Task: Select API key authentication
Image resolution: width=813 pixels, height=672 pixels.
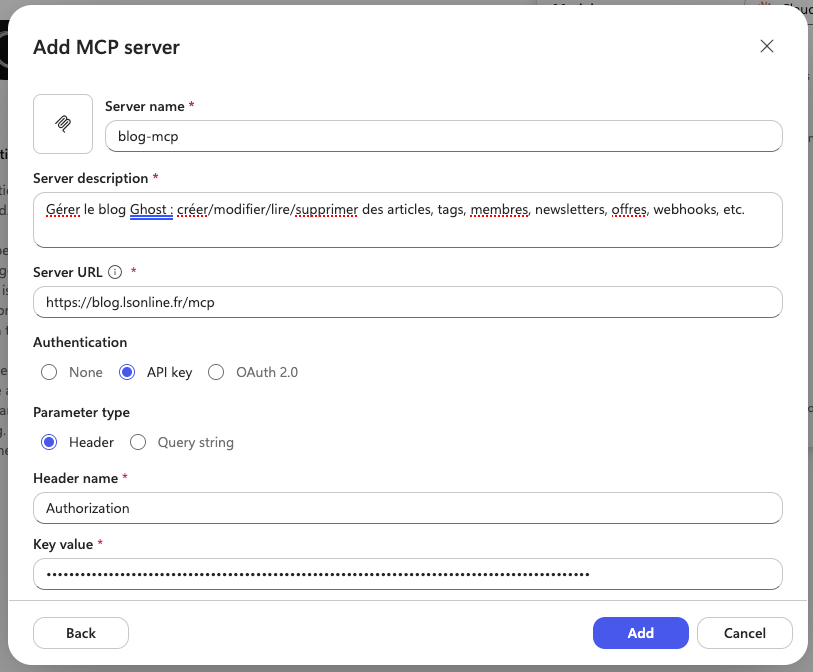Action: tap(127, 372)
